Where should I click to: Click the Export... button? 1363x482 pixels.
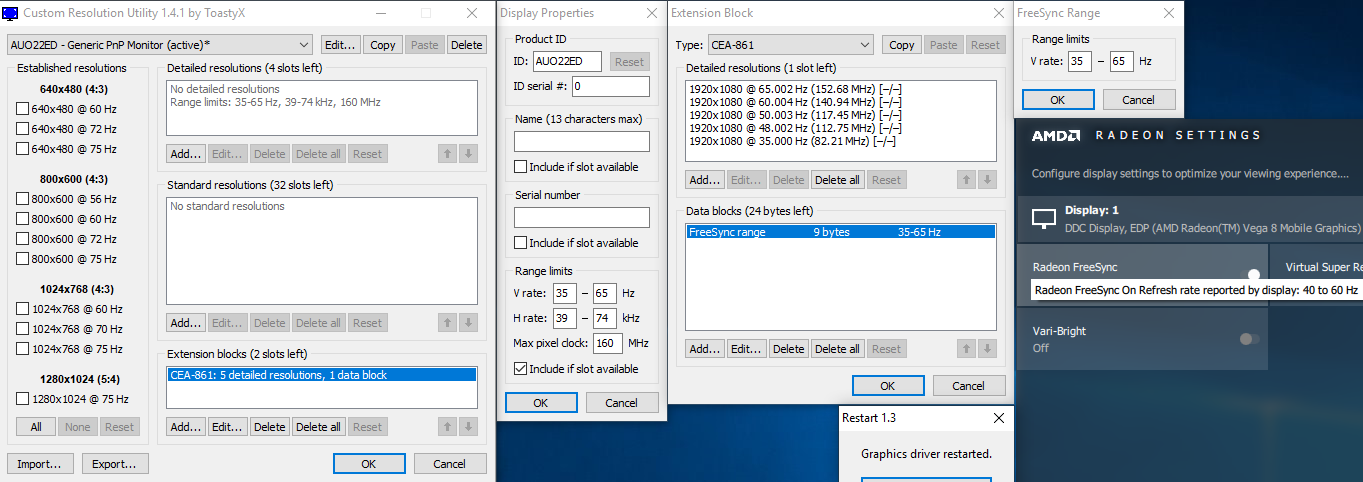pyautogui.click(x=115, y=464)
